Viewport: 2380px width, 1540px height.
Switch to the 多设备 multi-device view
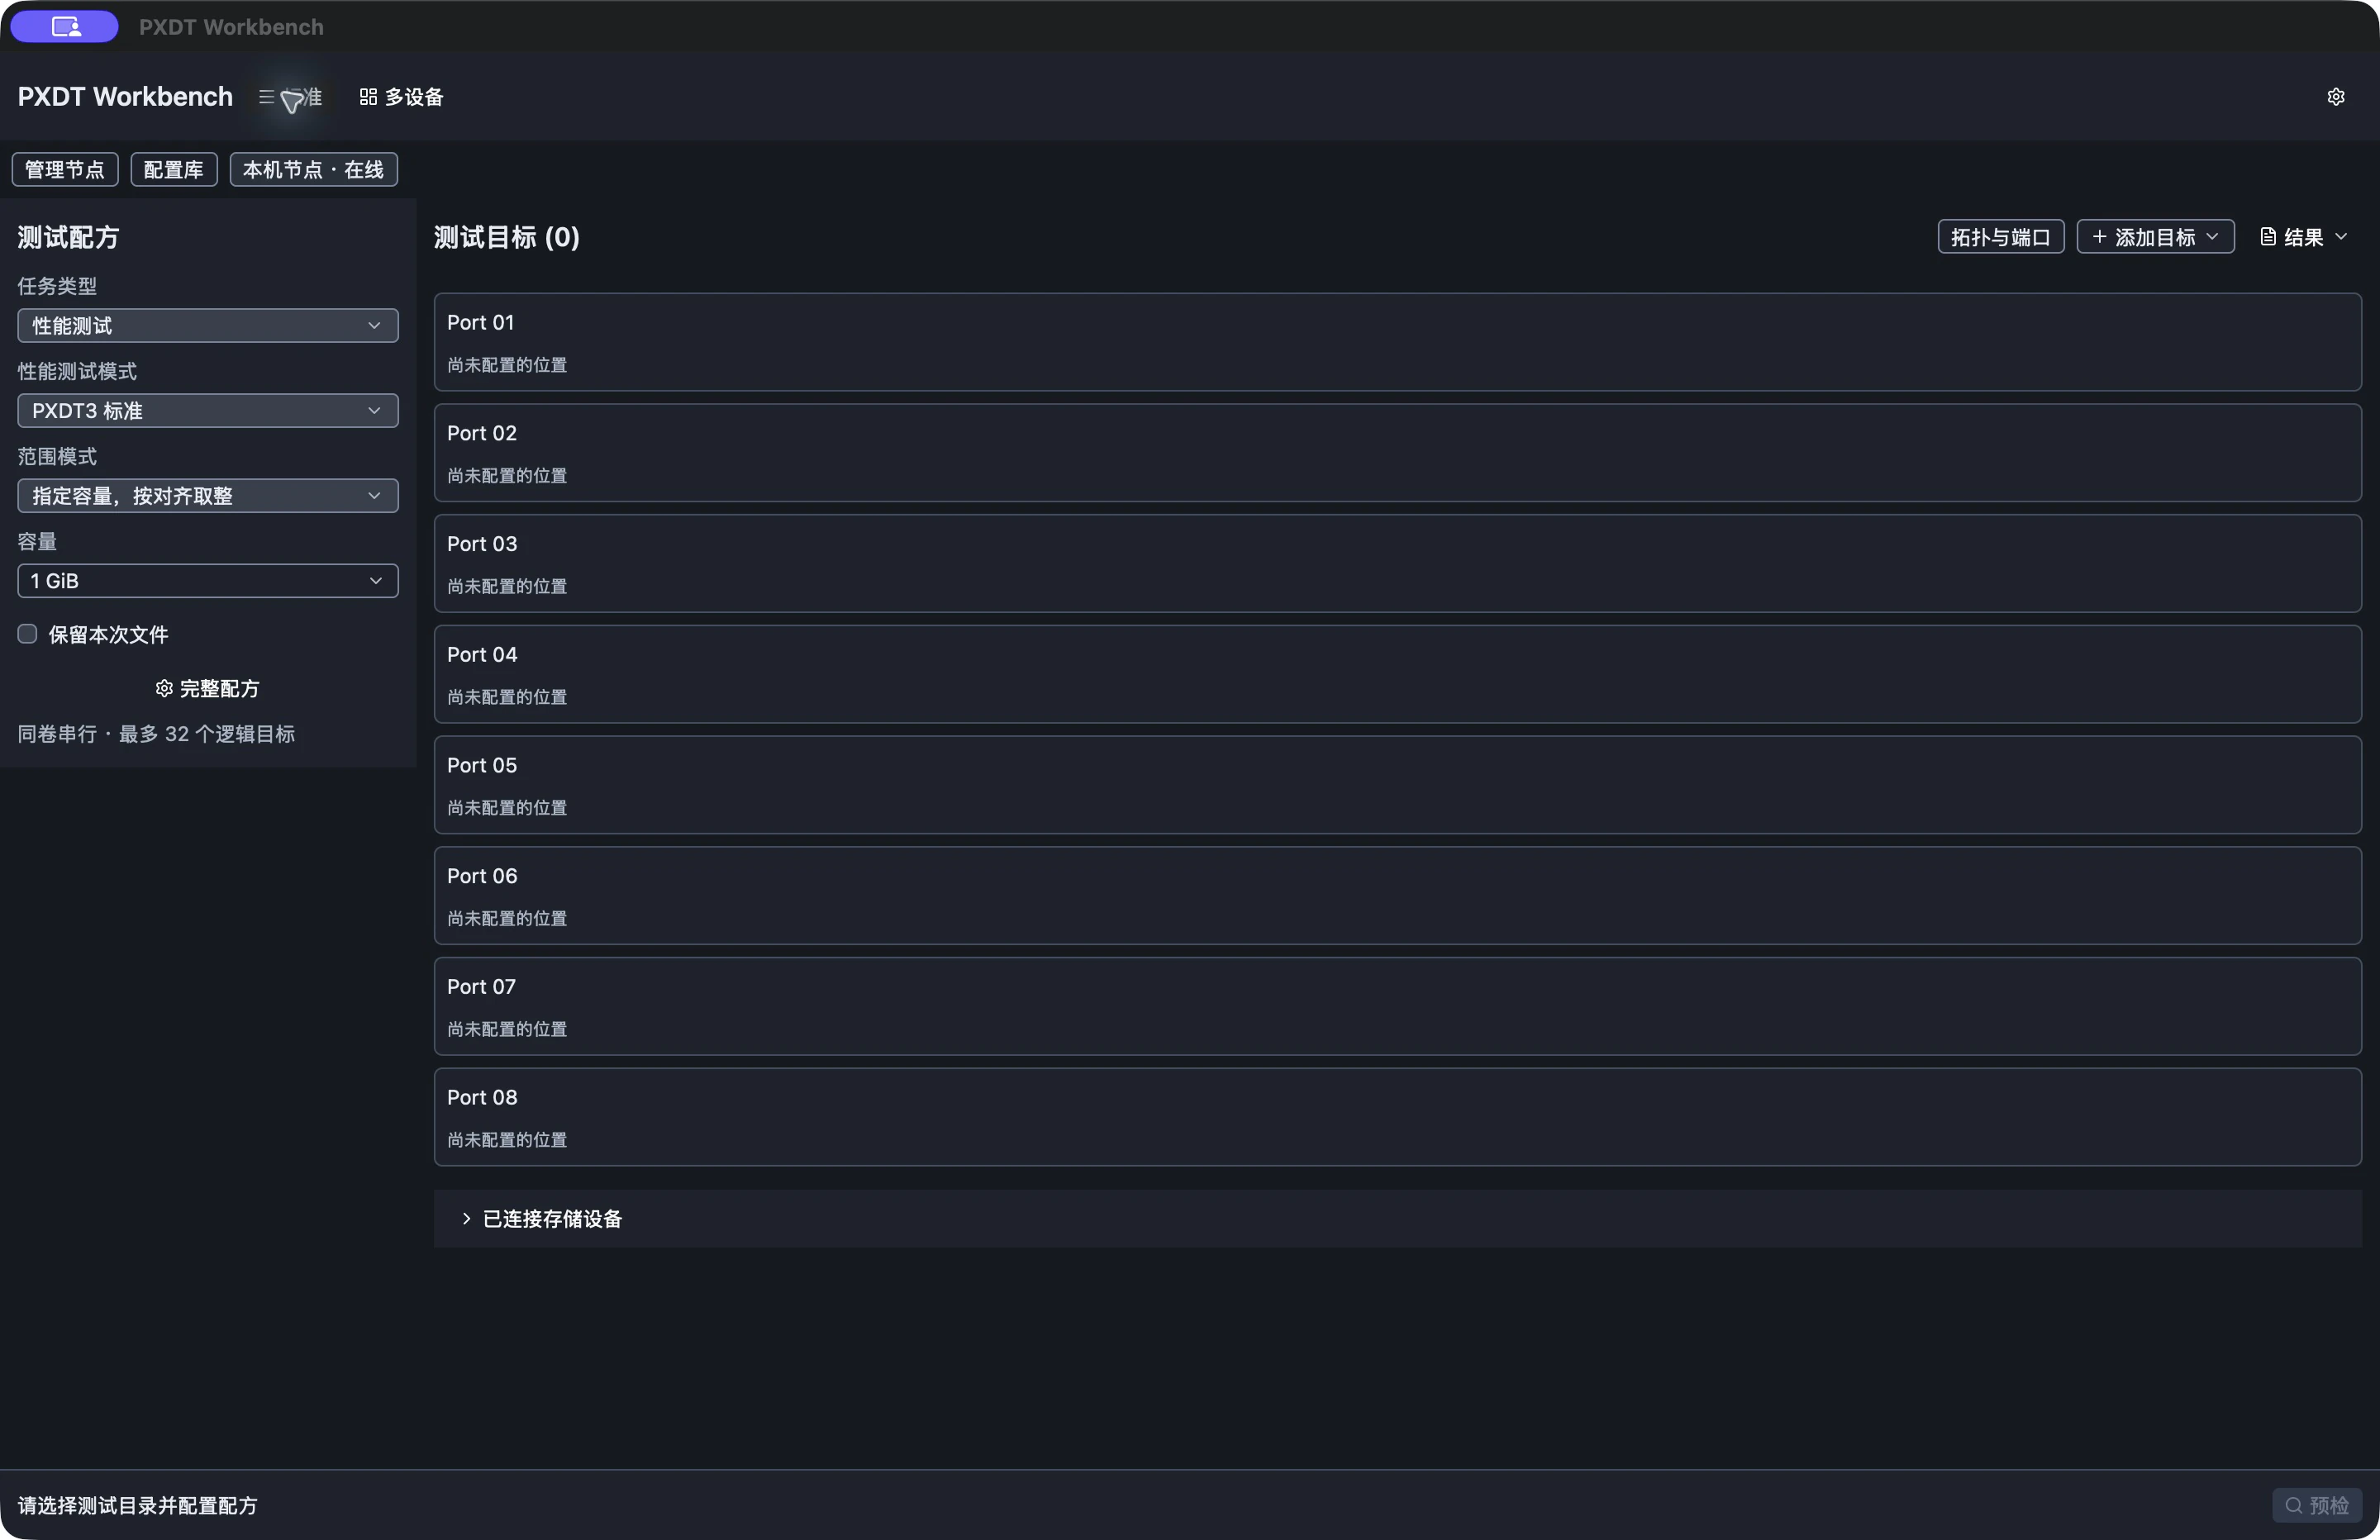point(401,97)
